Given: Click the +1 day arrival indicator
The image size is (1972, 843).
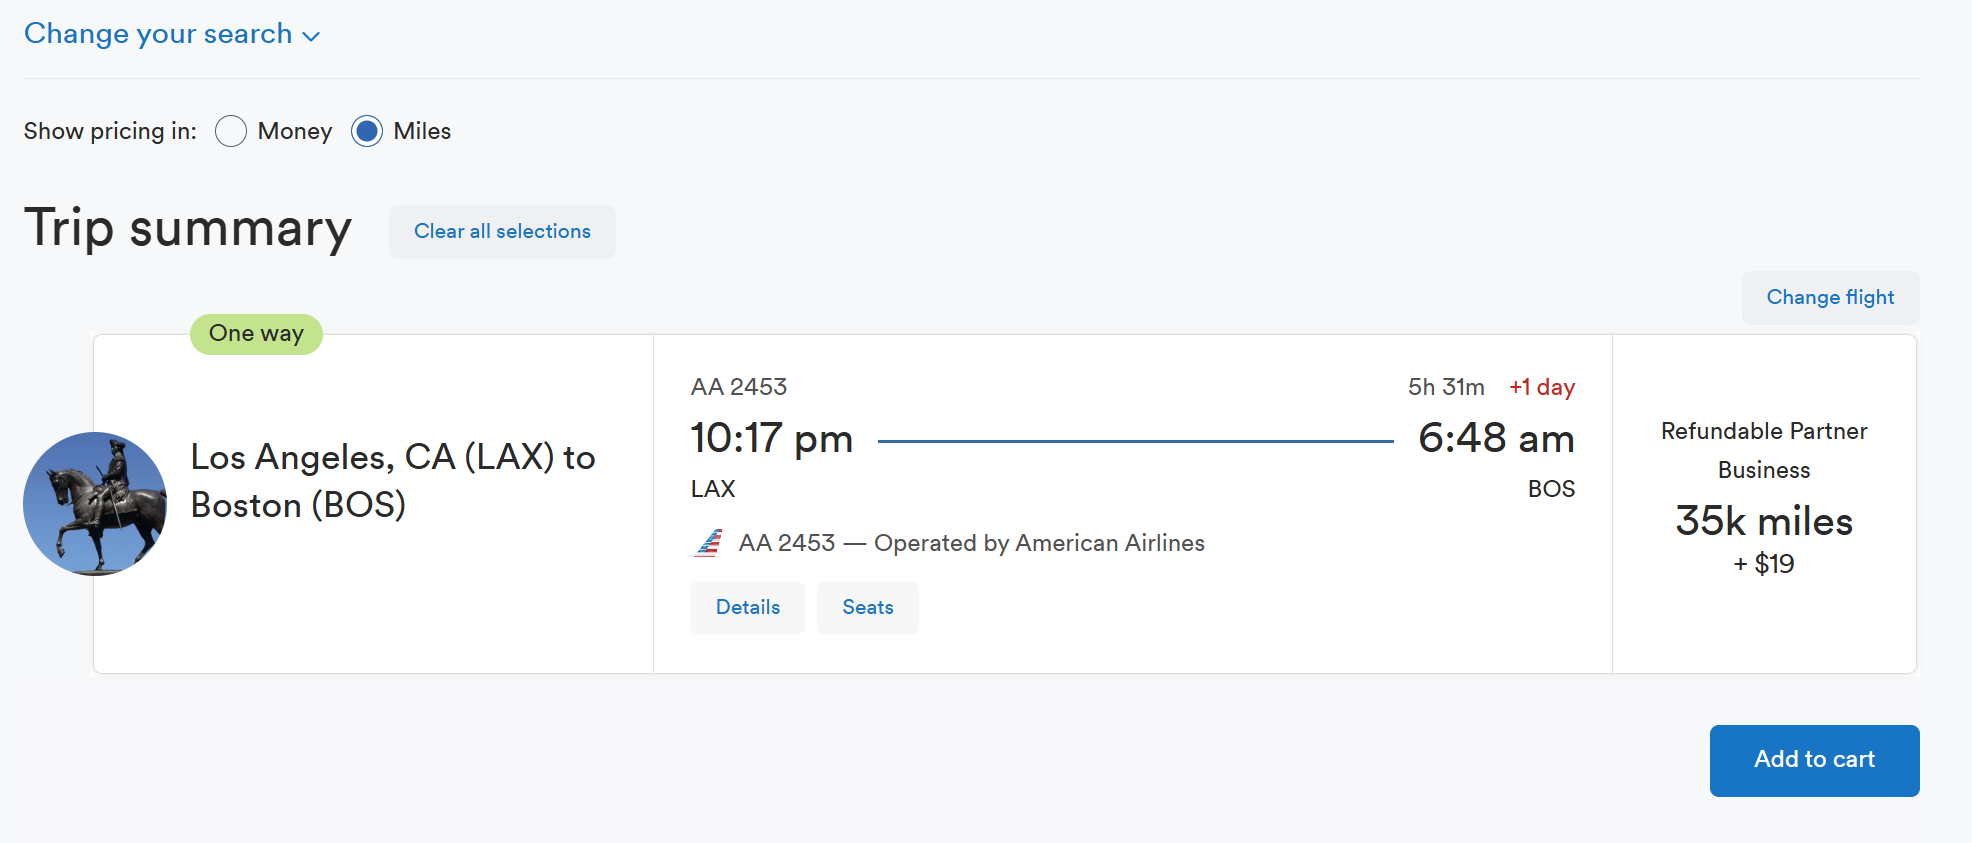Looking at the screenshot, I should 1541,387.
